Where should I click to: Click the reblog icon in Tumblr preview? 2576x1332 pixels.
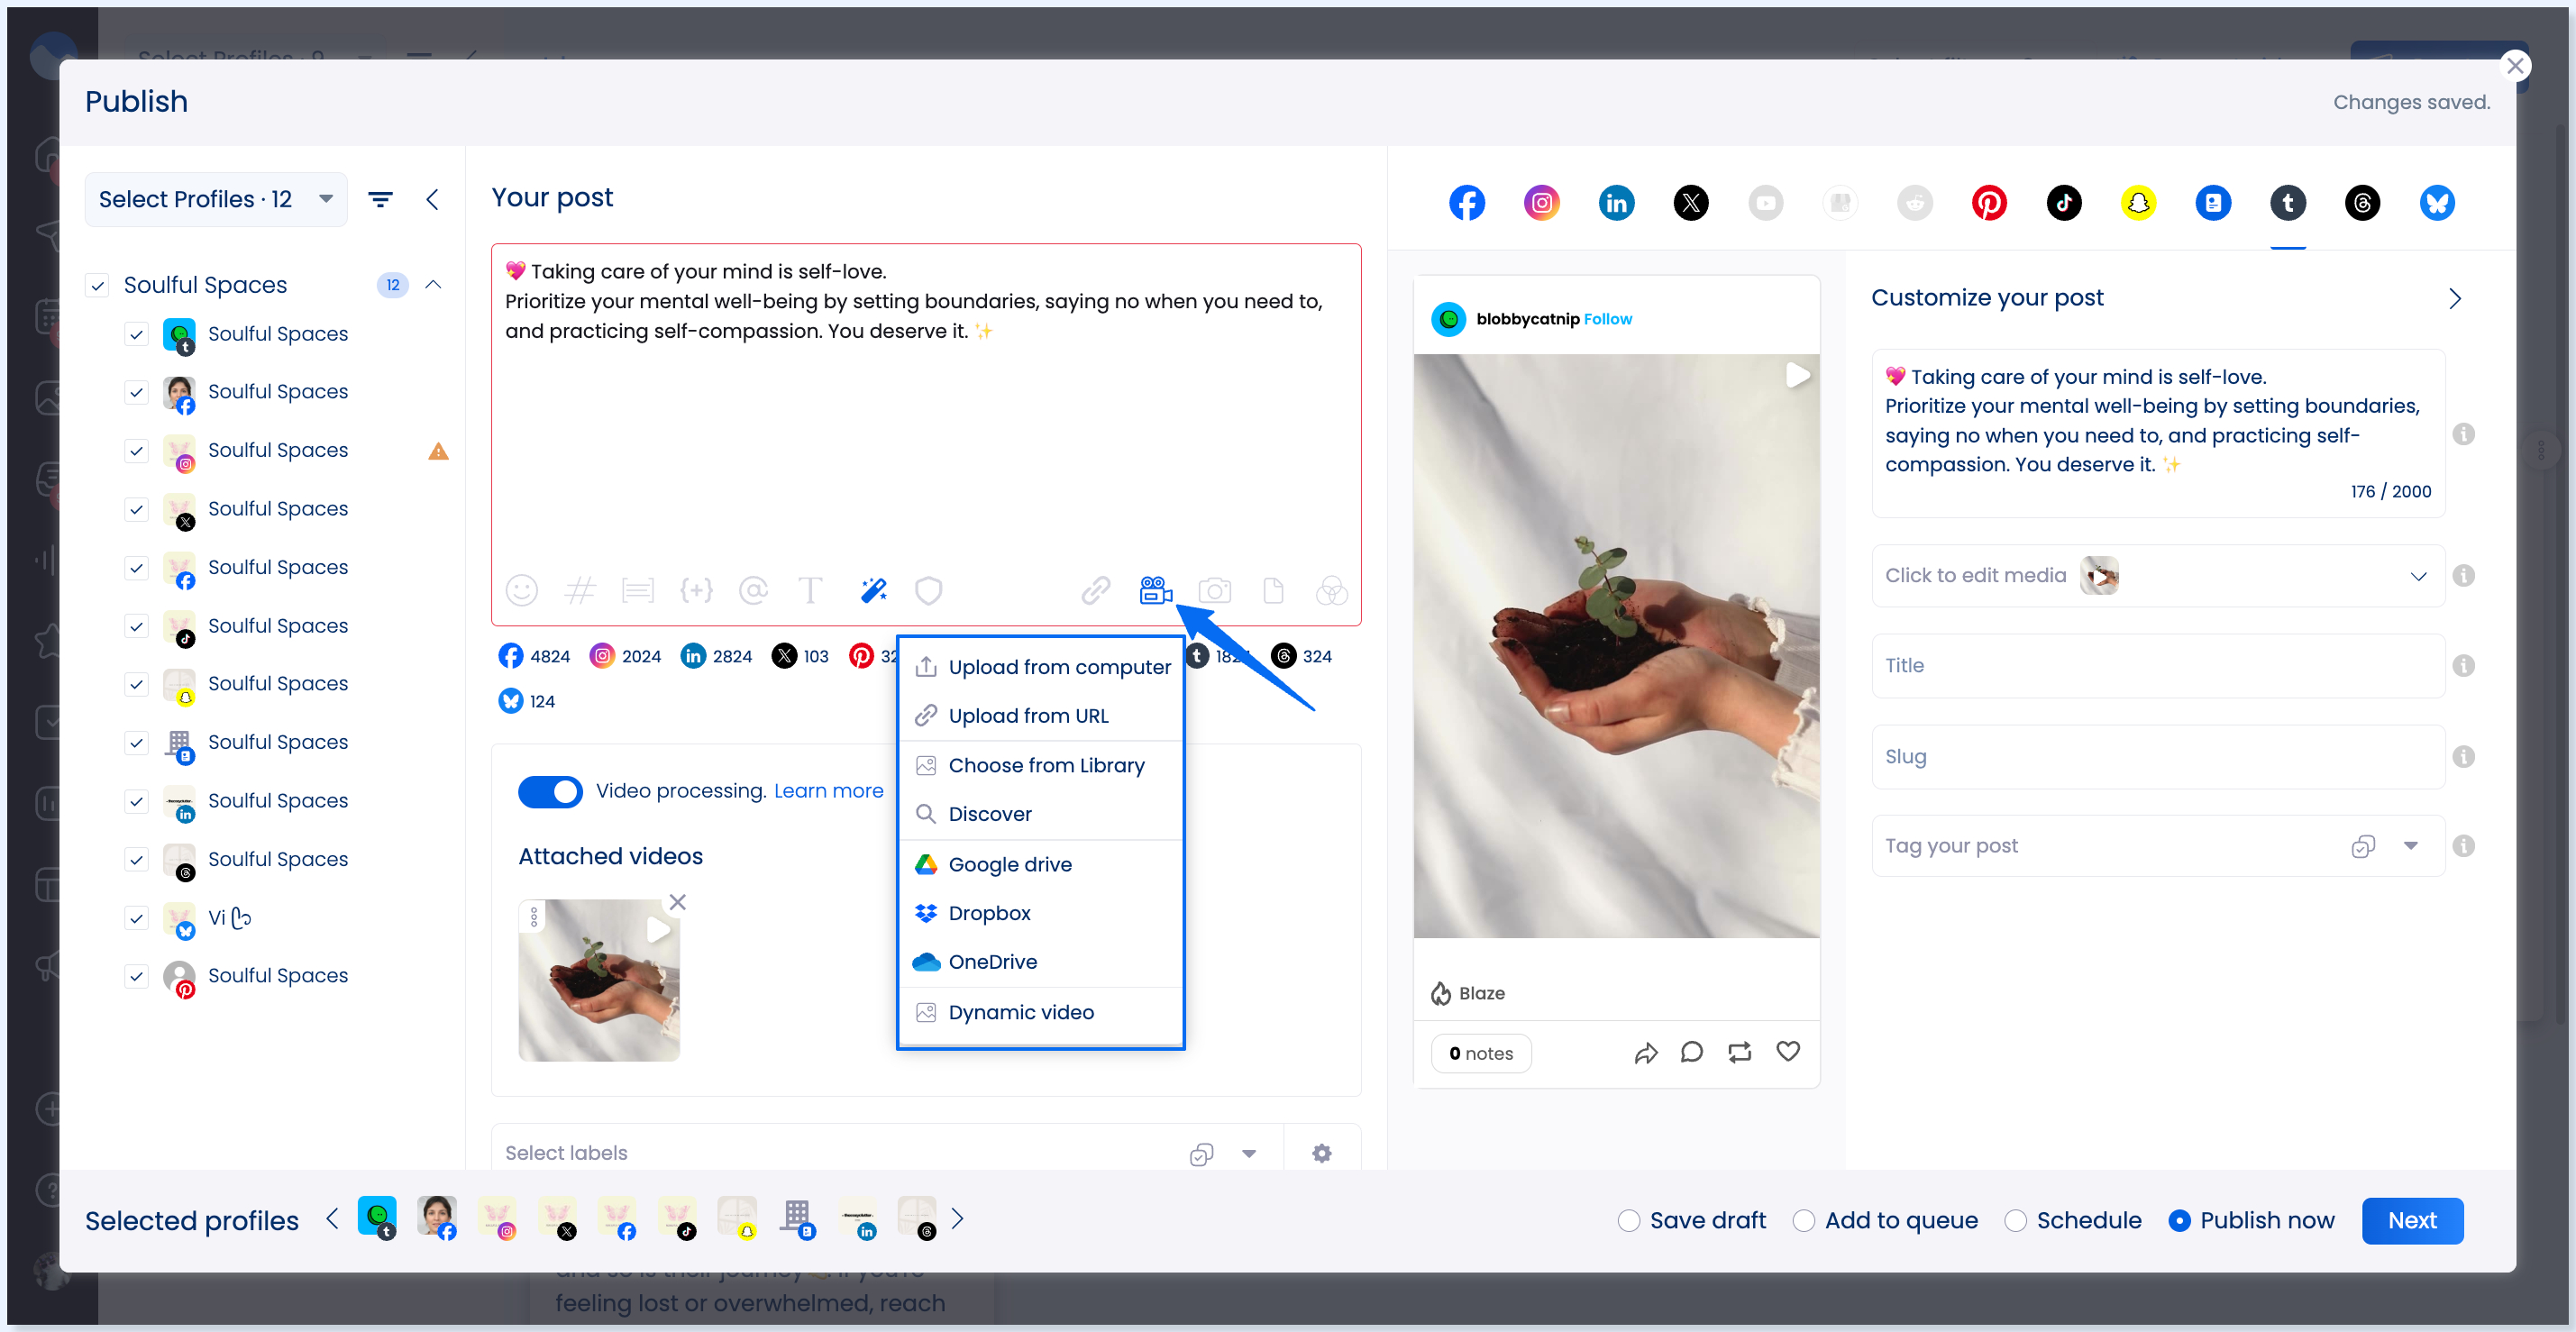pyautogui.click(x=1740, y=1052)
